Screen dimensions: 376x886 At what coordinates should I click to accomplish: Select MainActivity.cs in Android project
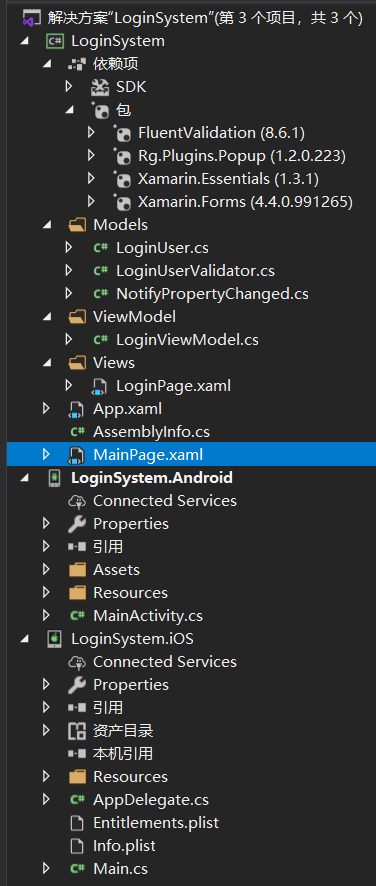click(x=148, y=615)
